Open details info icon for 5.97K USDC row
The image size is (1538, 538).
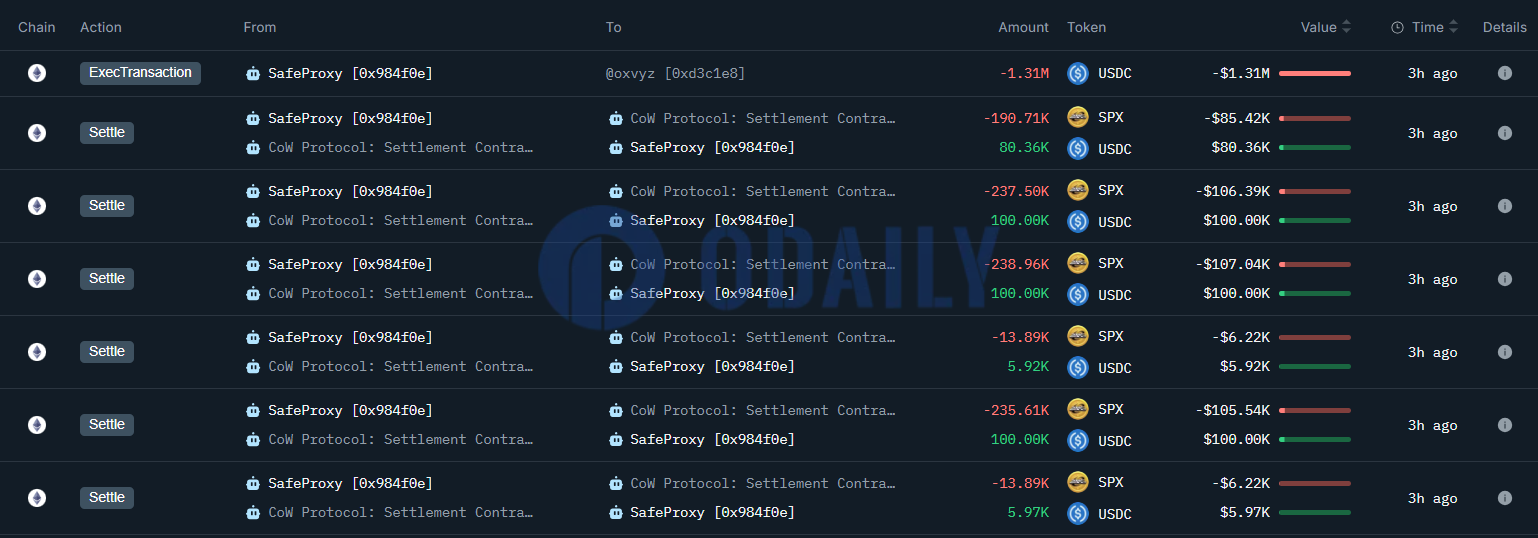1504,498
